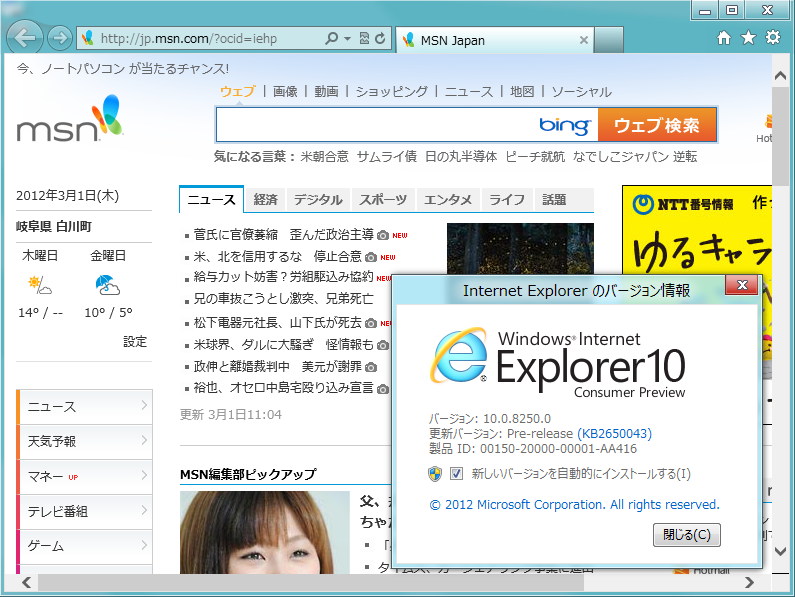Image resolution: width=795 pixels, height=597 pixels.
Task: Select the ウェブ search category
Action: point(237,91)
